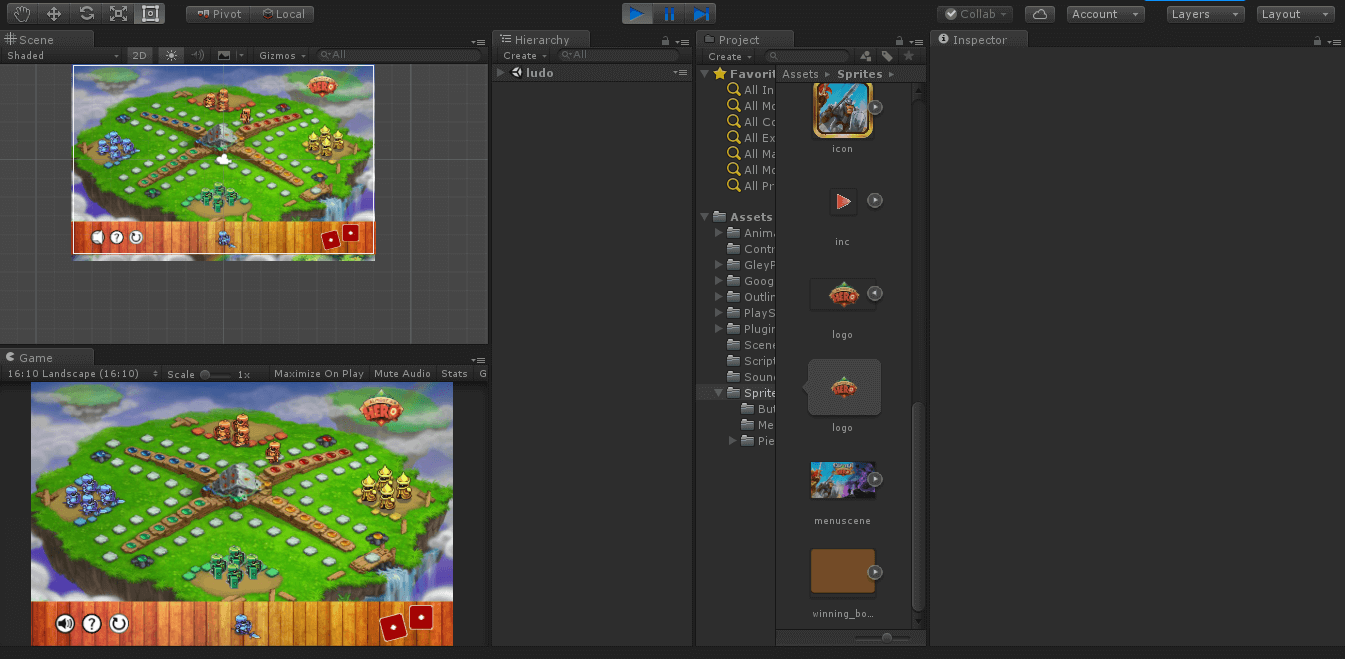
Task: Enable Mute Audio in Game view
Action: (402, 374)
